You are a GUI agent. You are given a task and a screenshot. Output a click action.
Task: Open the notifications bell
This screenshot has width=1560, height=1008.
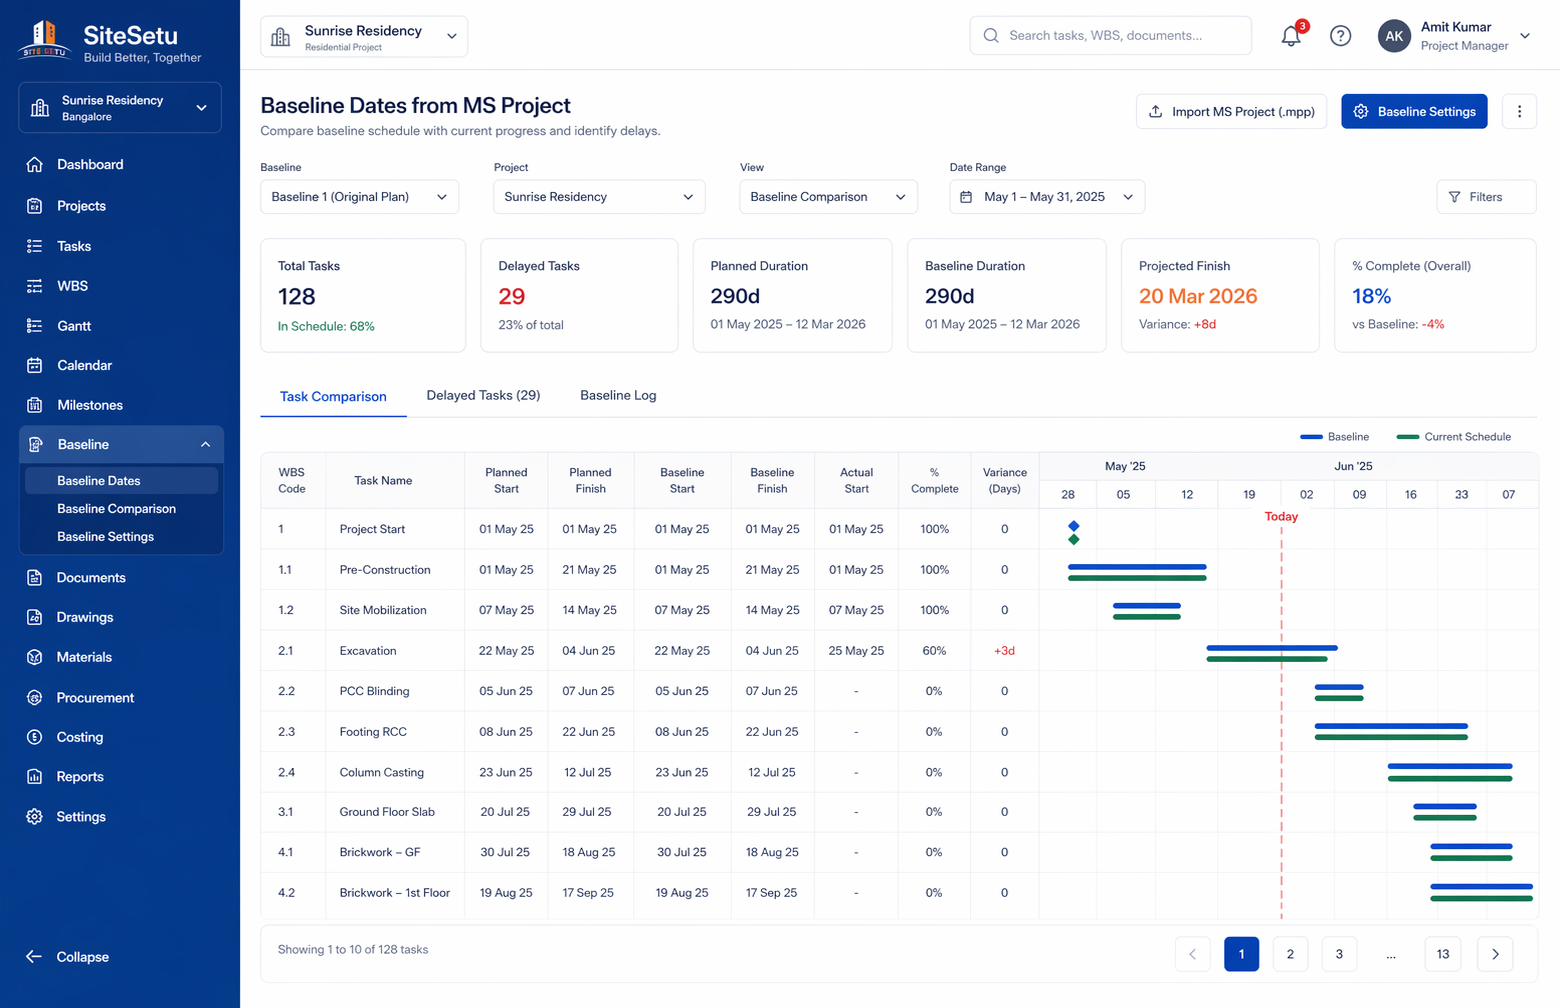click(1291, 36)
